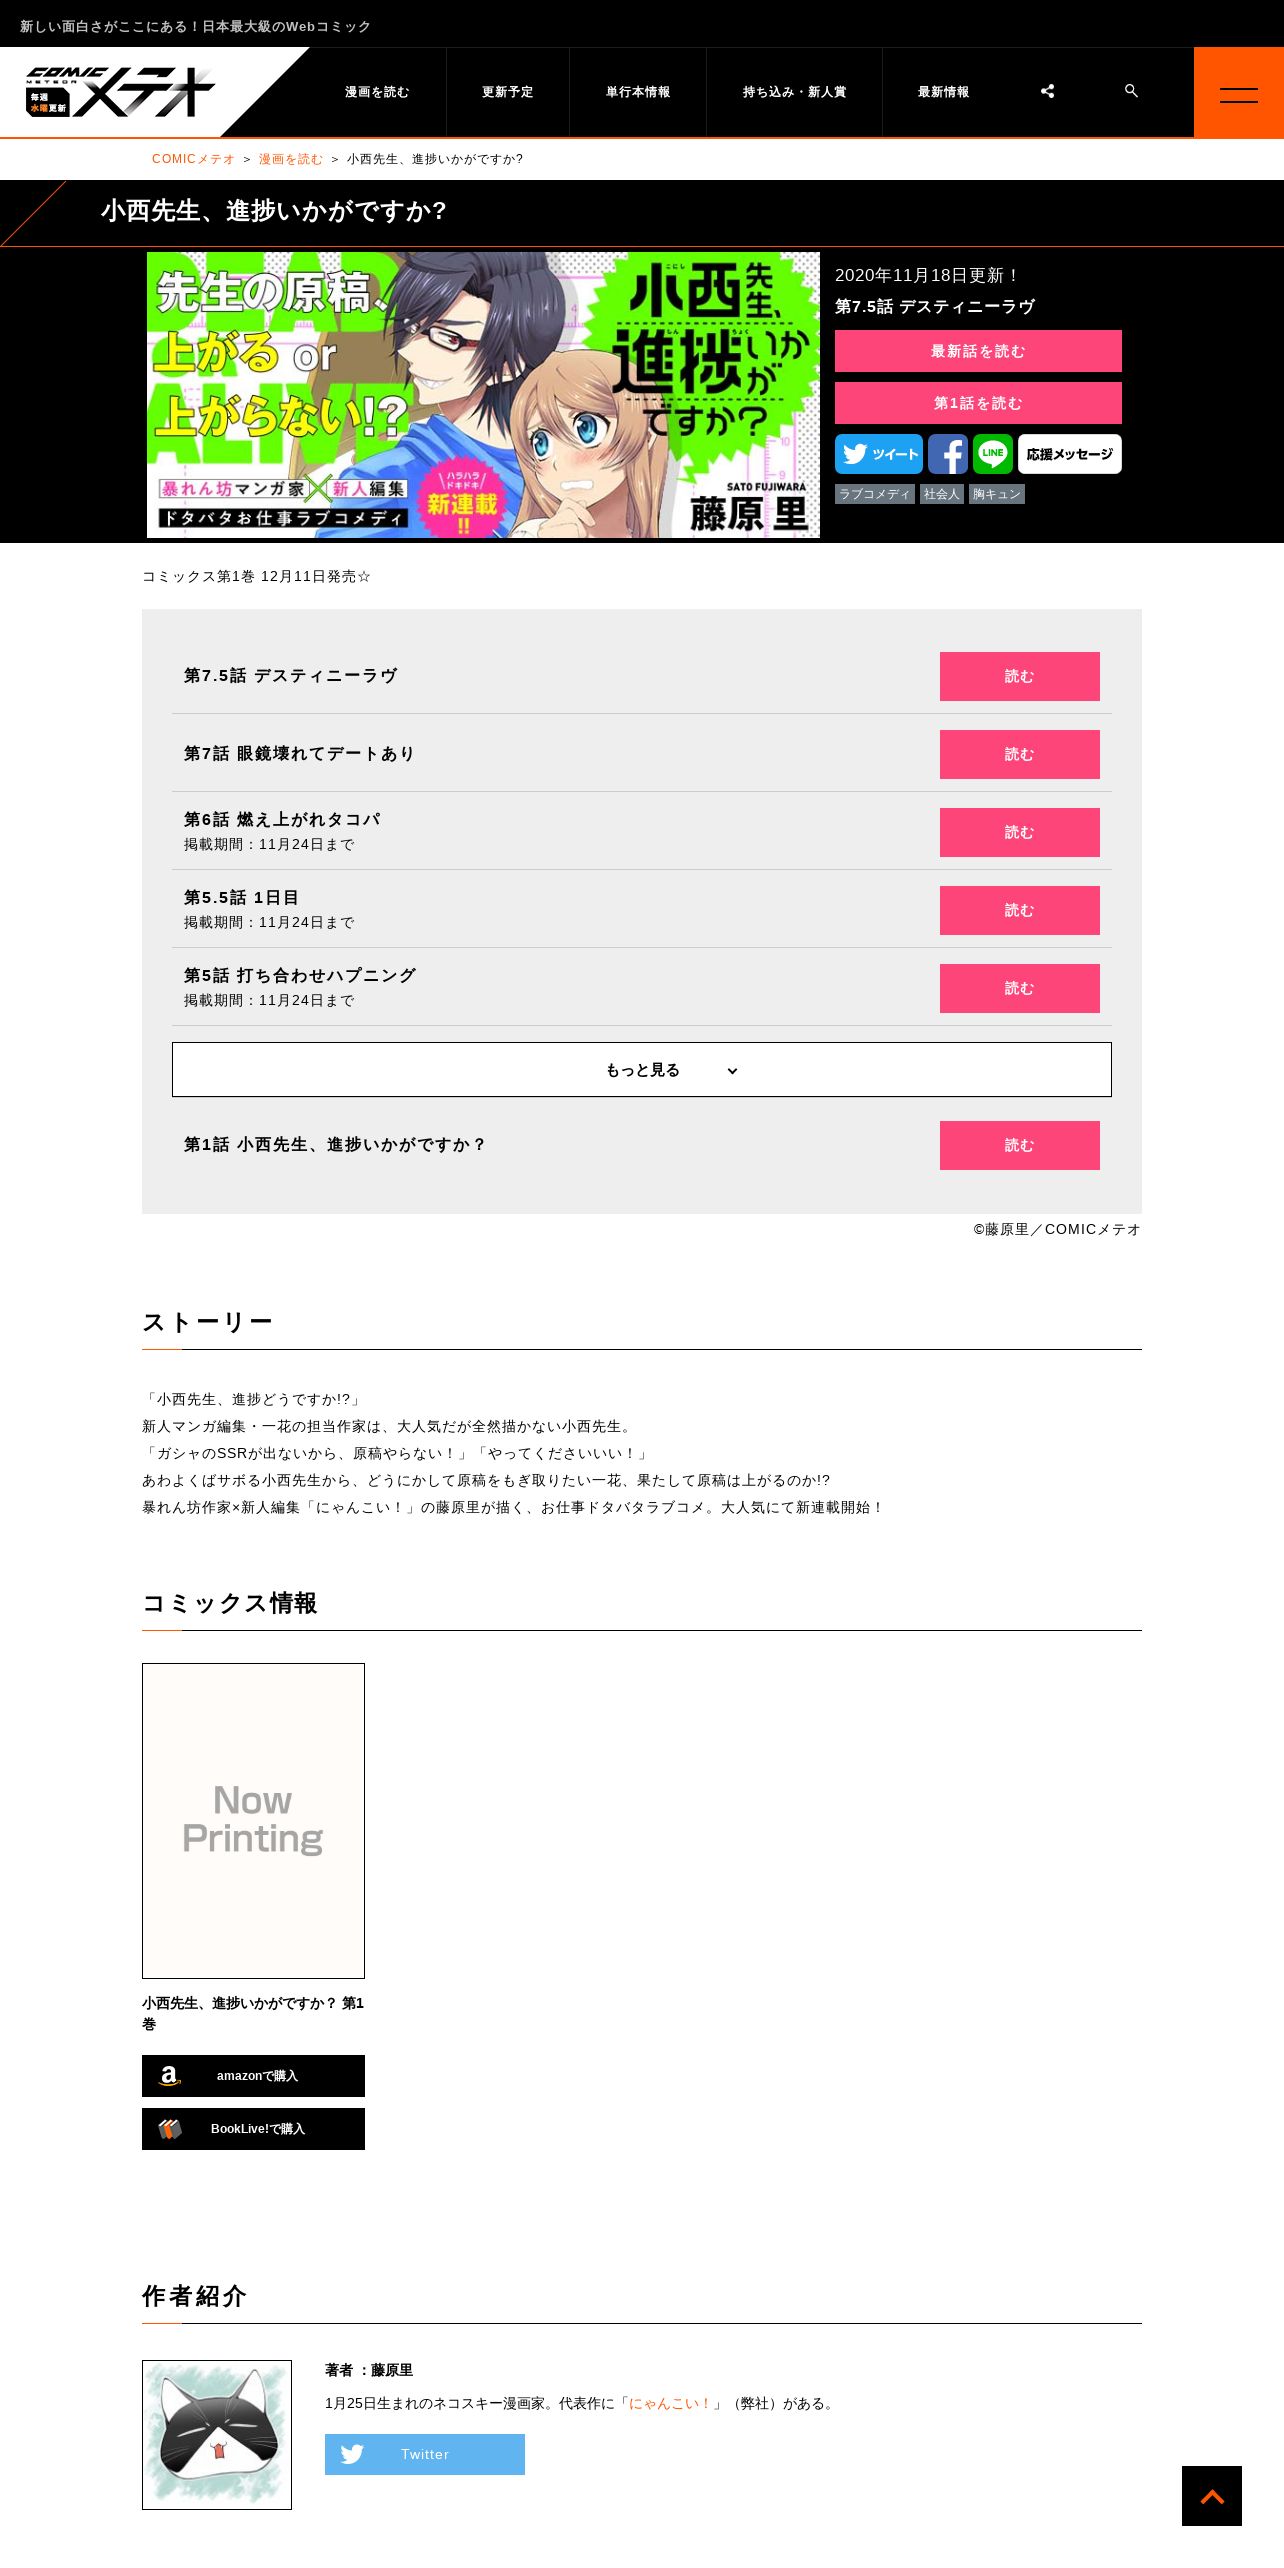Share on Facebook icon
The image size is (1284, 2568).
[x=948, y=454]
